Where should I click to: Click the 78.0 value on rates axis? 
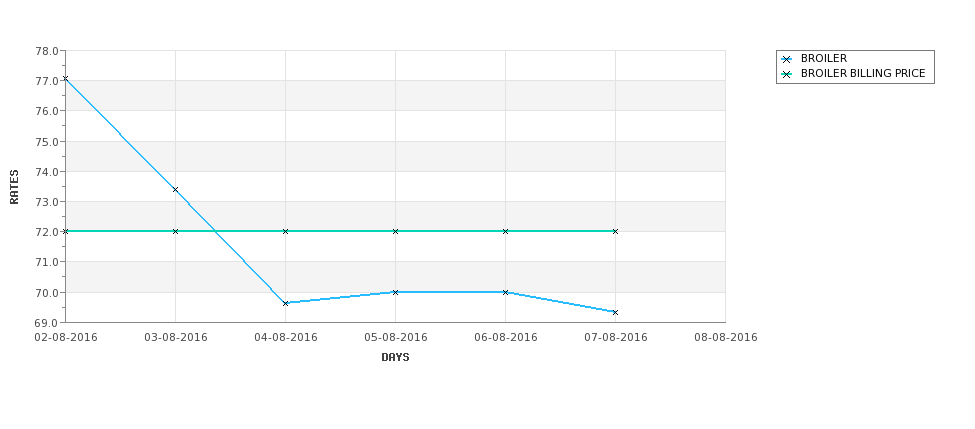47,51
